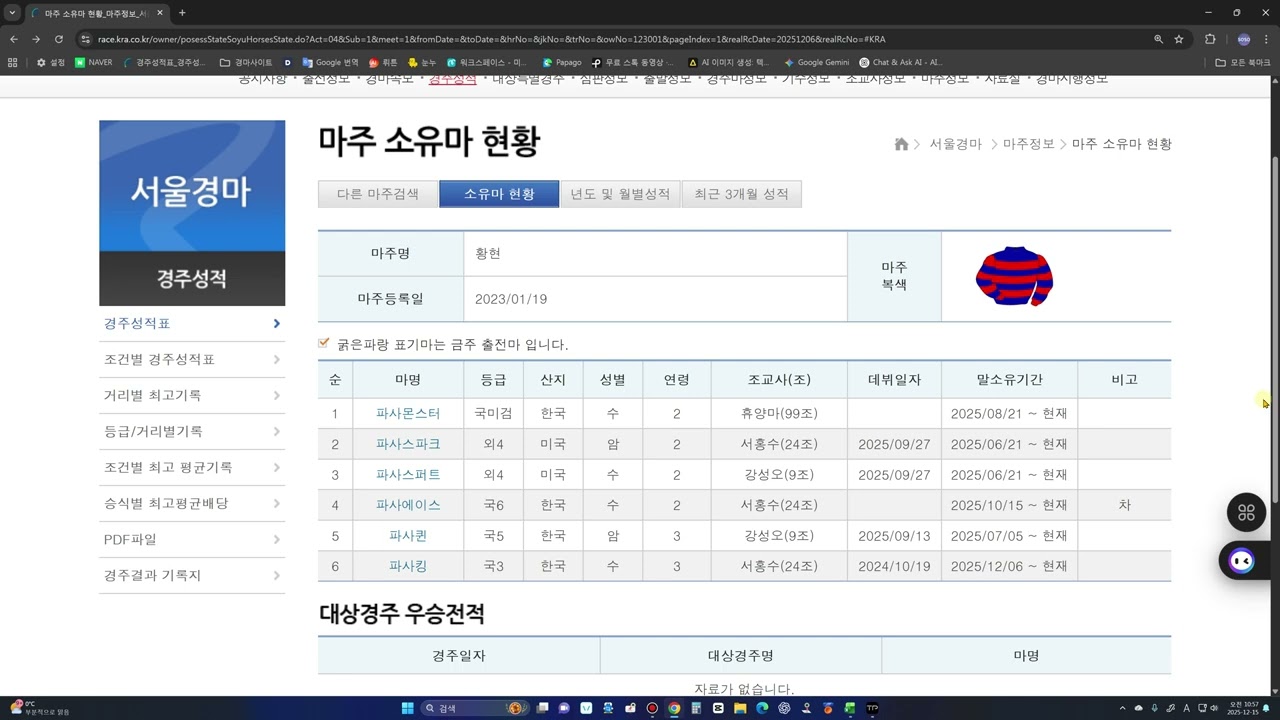Click the page vertical scrollbar
Image resolution: width=1280 pixels, height=720 pixels.
pos(1274,330)
